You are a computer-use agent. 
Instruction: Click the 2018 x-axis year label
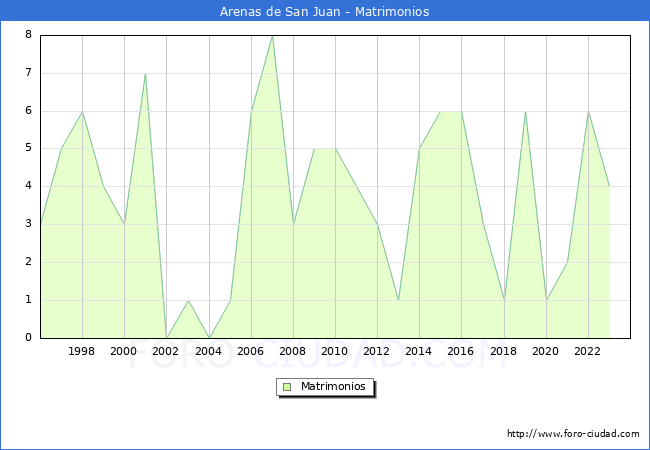click(504, 351)
